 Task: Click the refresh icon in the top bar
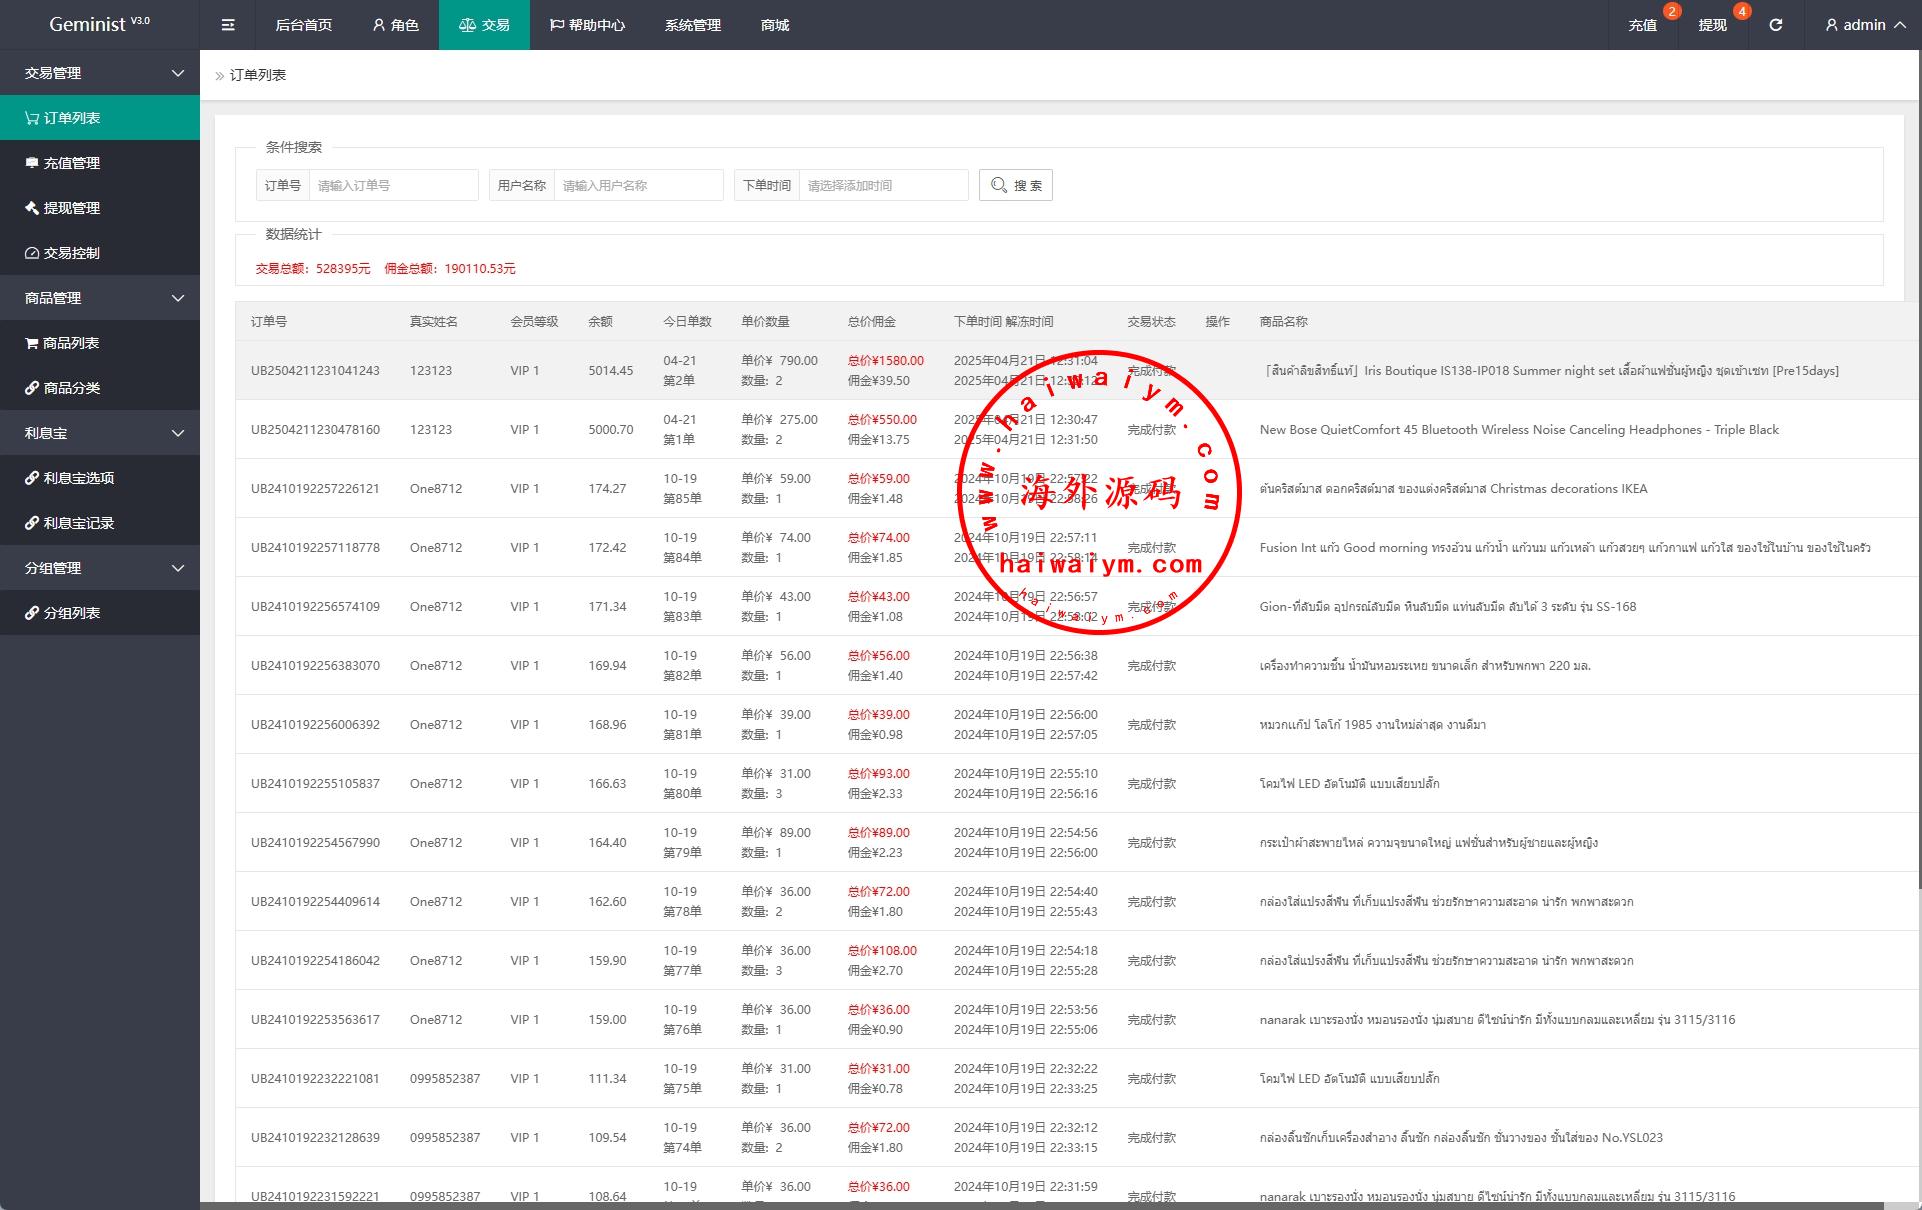[1775, 25]
